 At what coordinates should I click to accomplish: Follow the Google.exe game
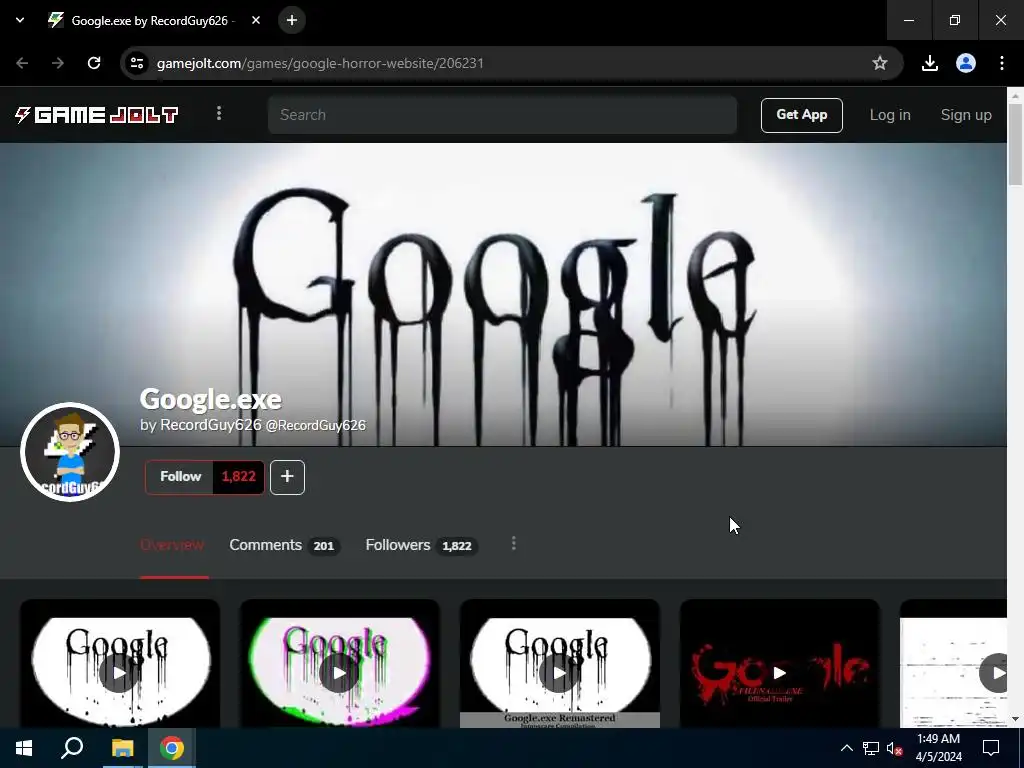tap(180, 477)
